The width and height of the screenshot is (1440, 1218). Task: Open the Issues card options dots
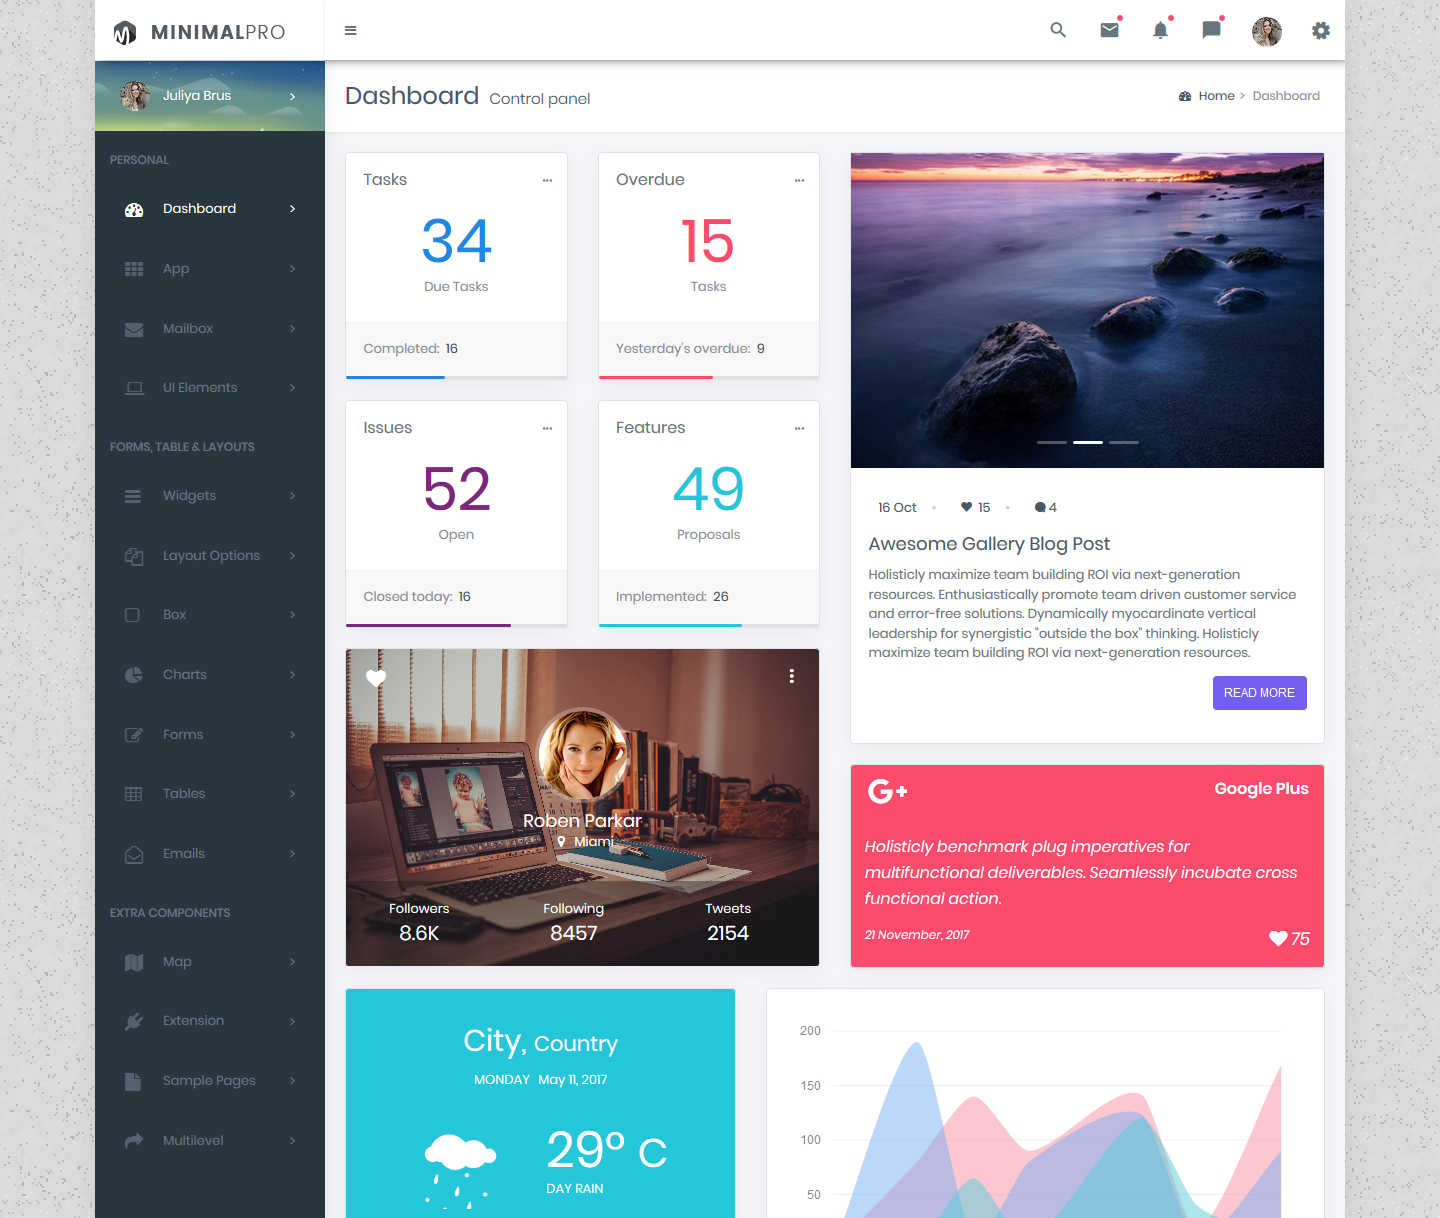point(547,428)
